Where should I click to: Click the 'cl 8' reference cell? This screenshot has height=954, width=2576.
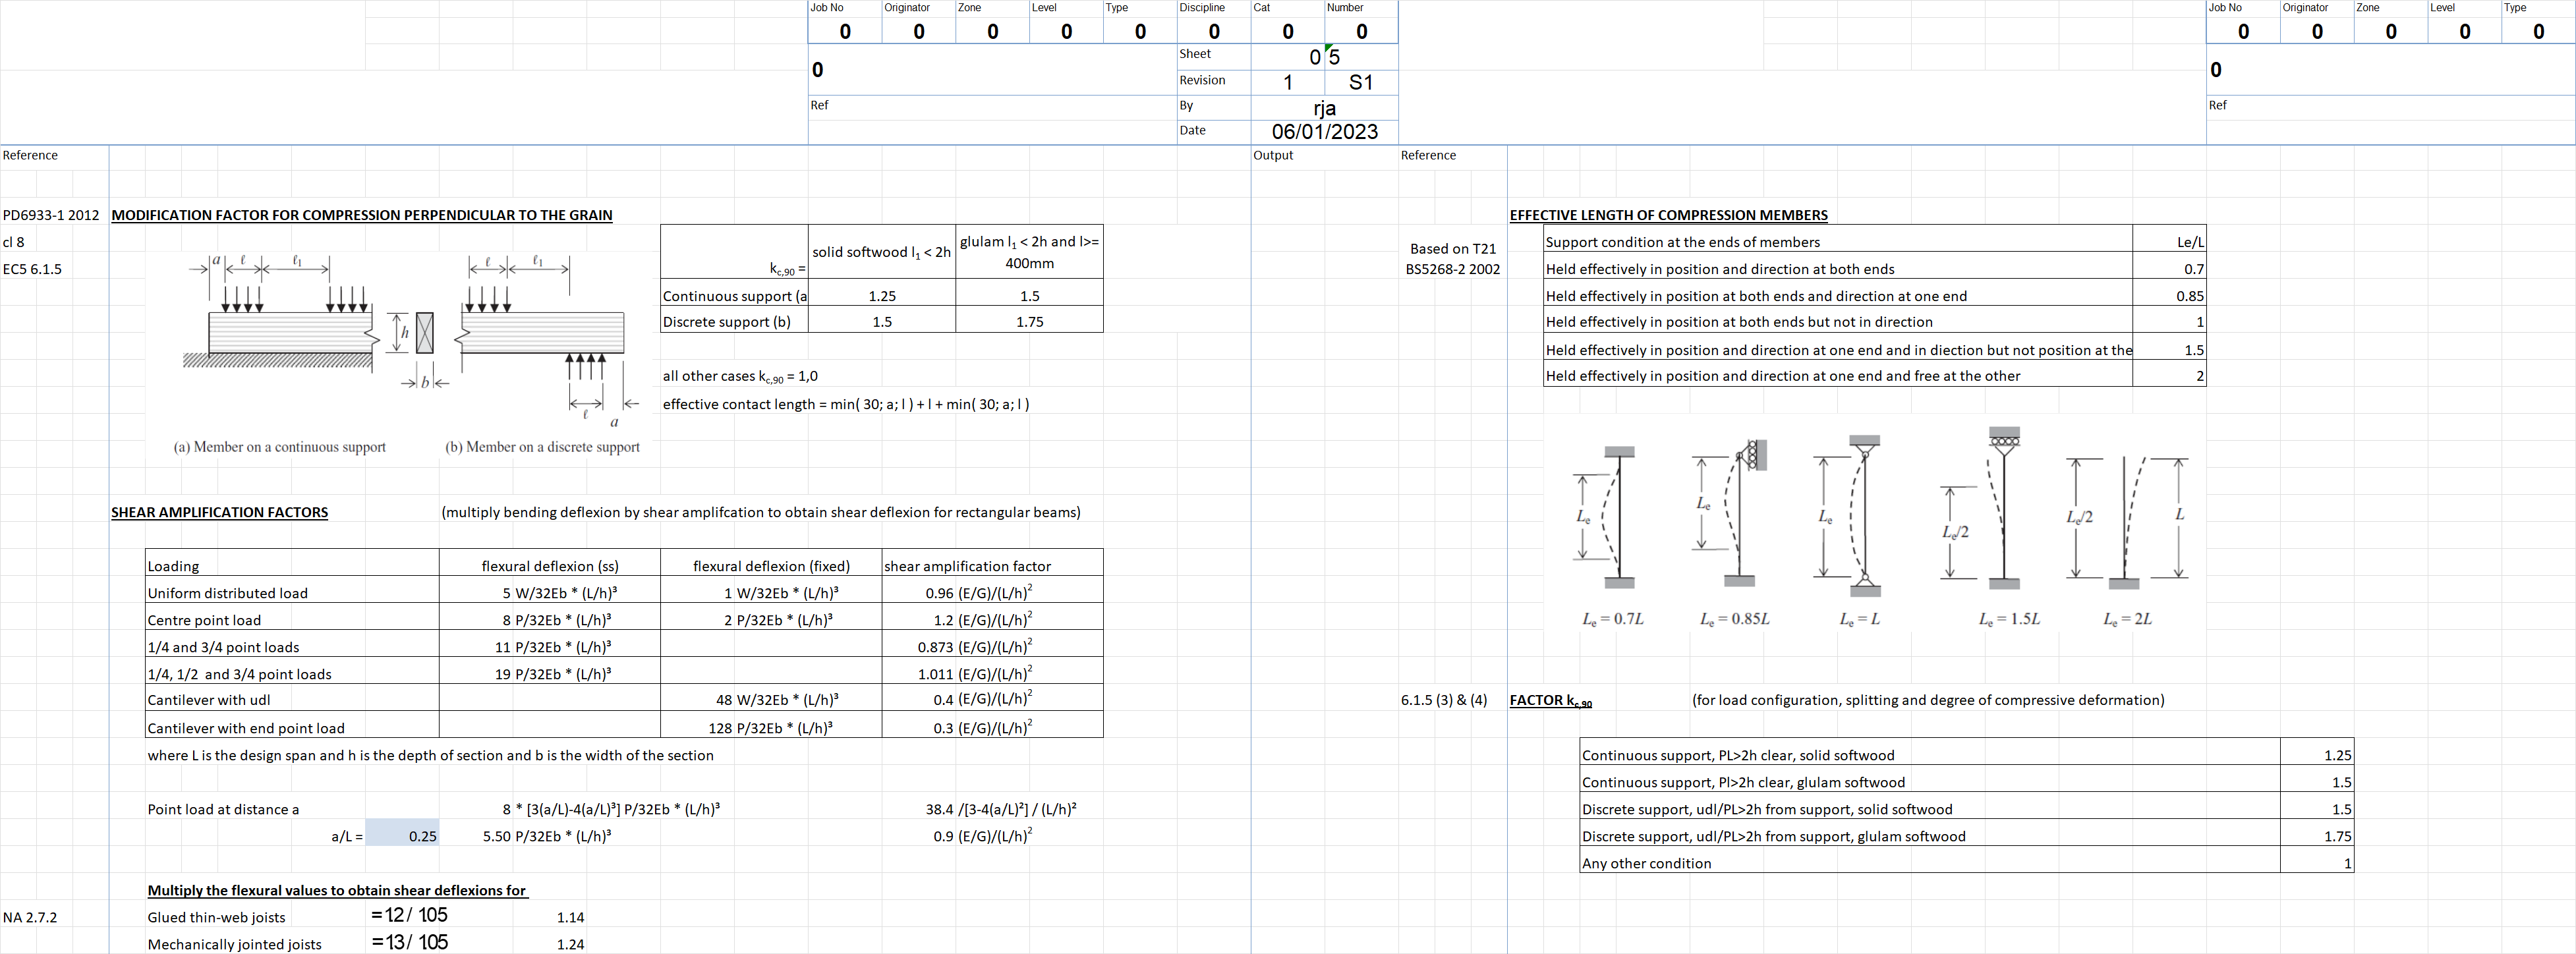(x=14, y=242)
